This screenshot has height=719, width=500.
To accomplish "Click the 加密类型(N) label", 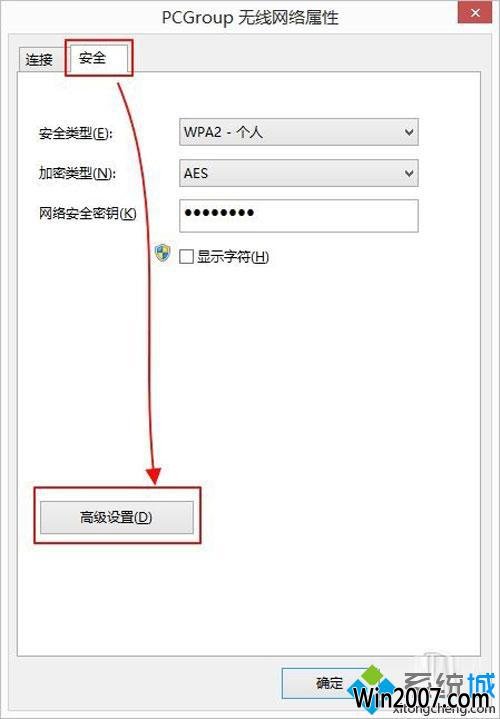I will click(x=77, y=173).
